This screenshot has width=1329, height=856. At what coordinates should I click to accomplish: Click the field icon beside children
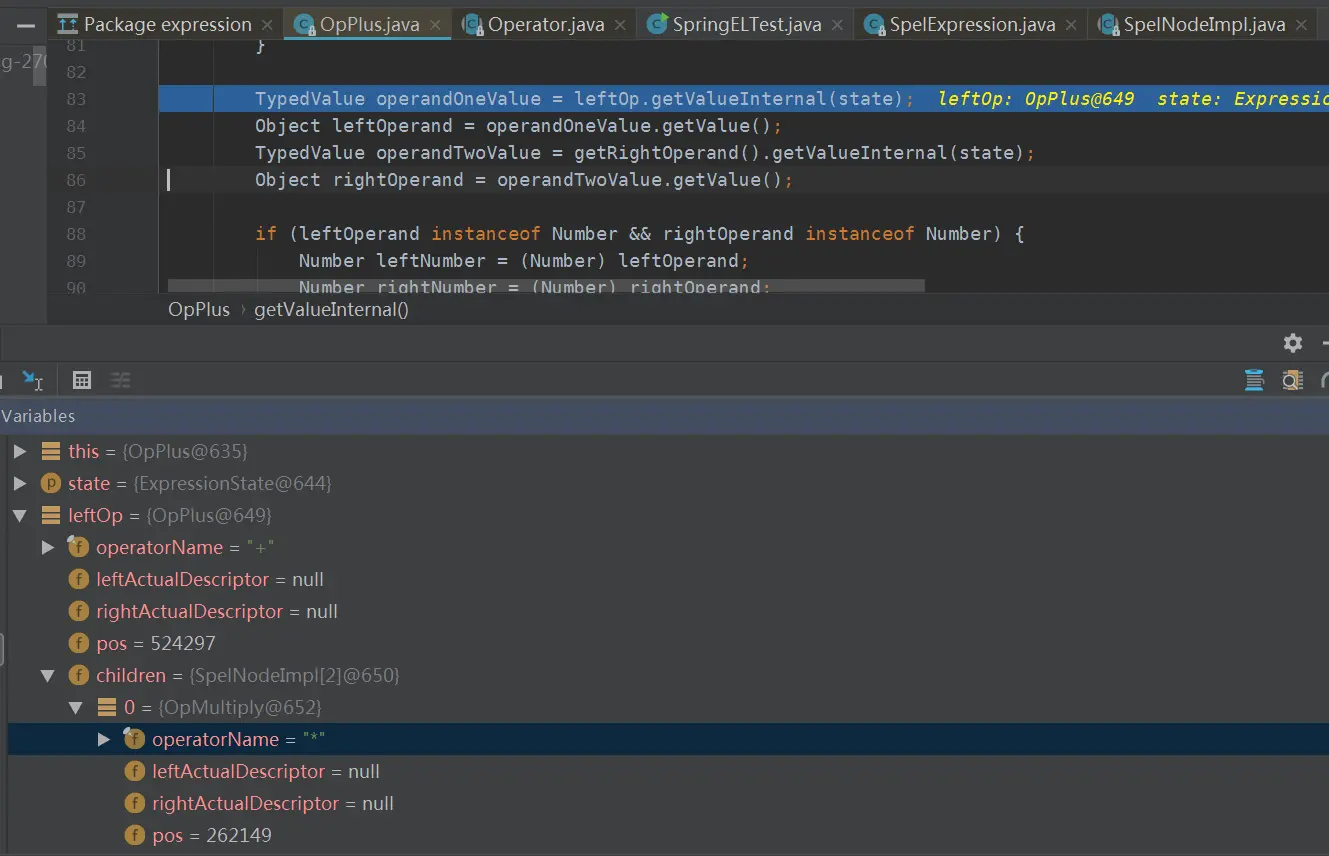pyautogui.click(x=79, y=675)
